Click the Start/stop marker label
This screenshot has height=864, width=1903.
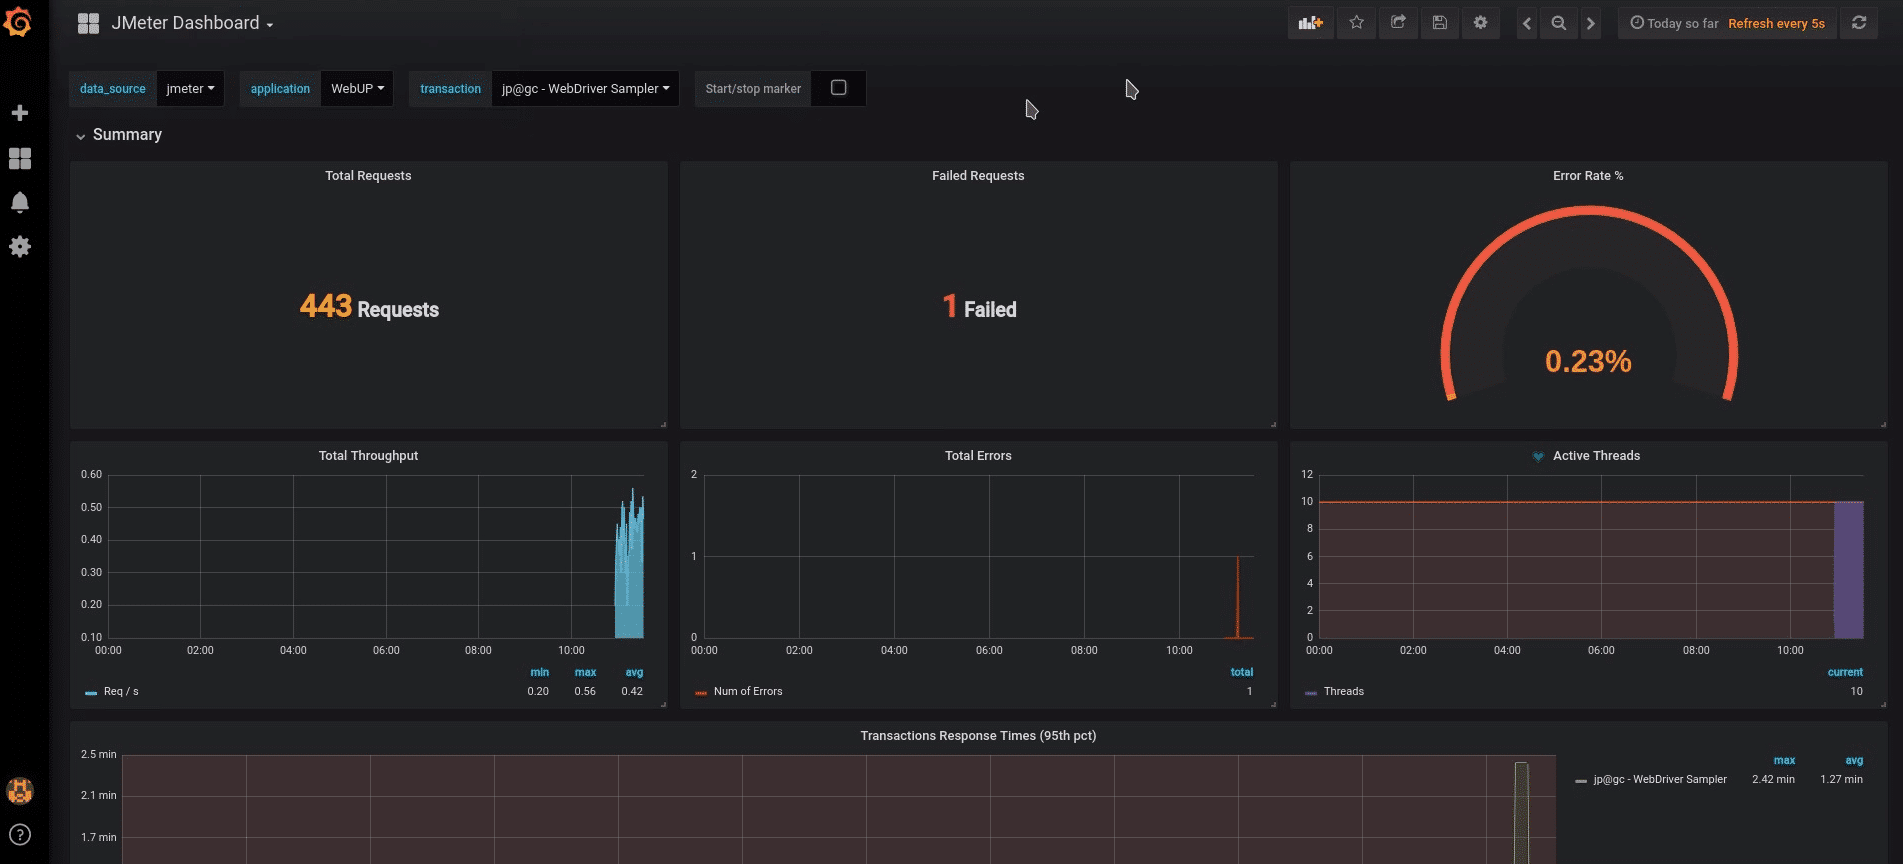point(753,88)
